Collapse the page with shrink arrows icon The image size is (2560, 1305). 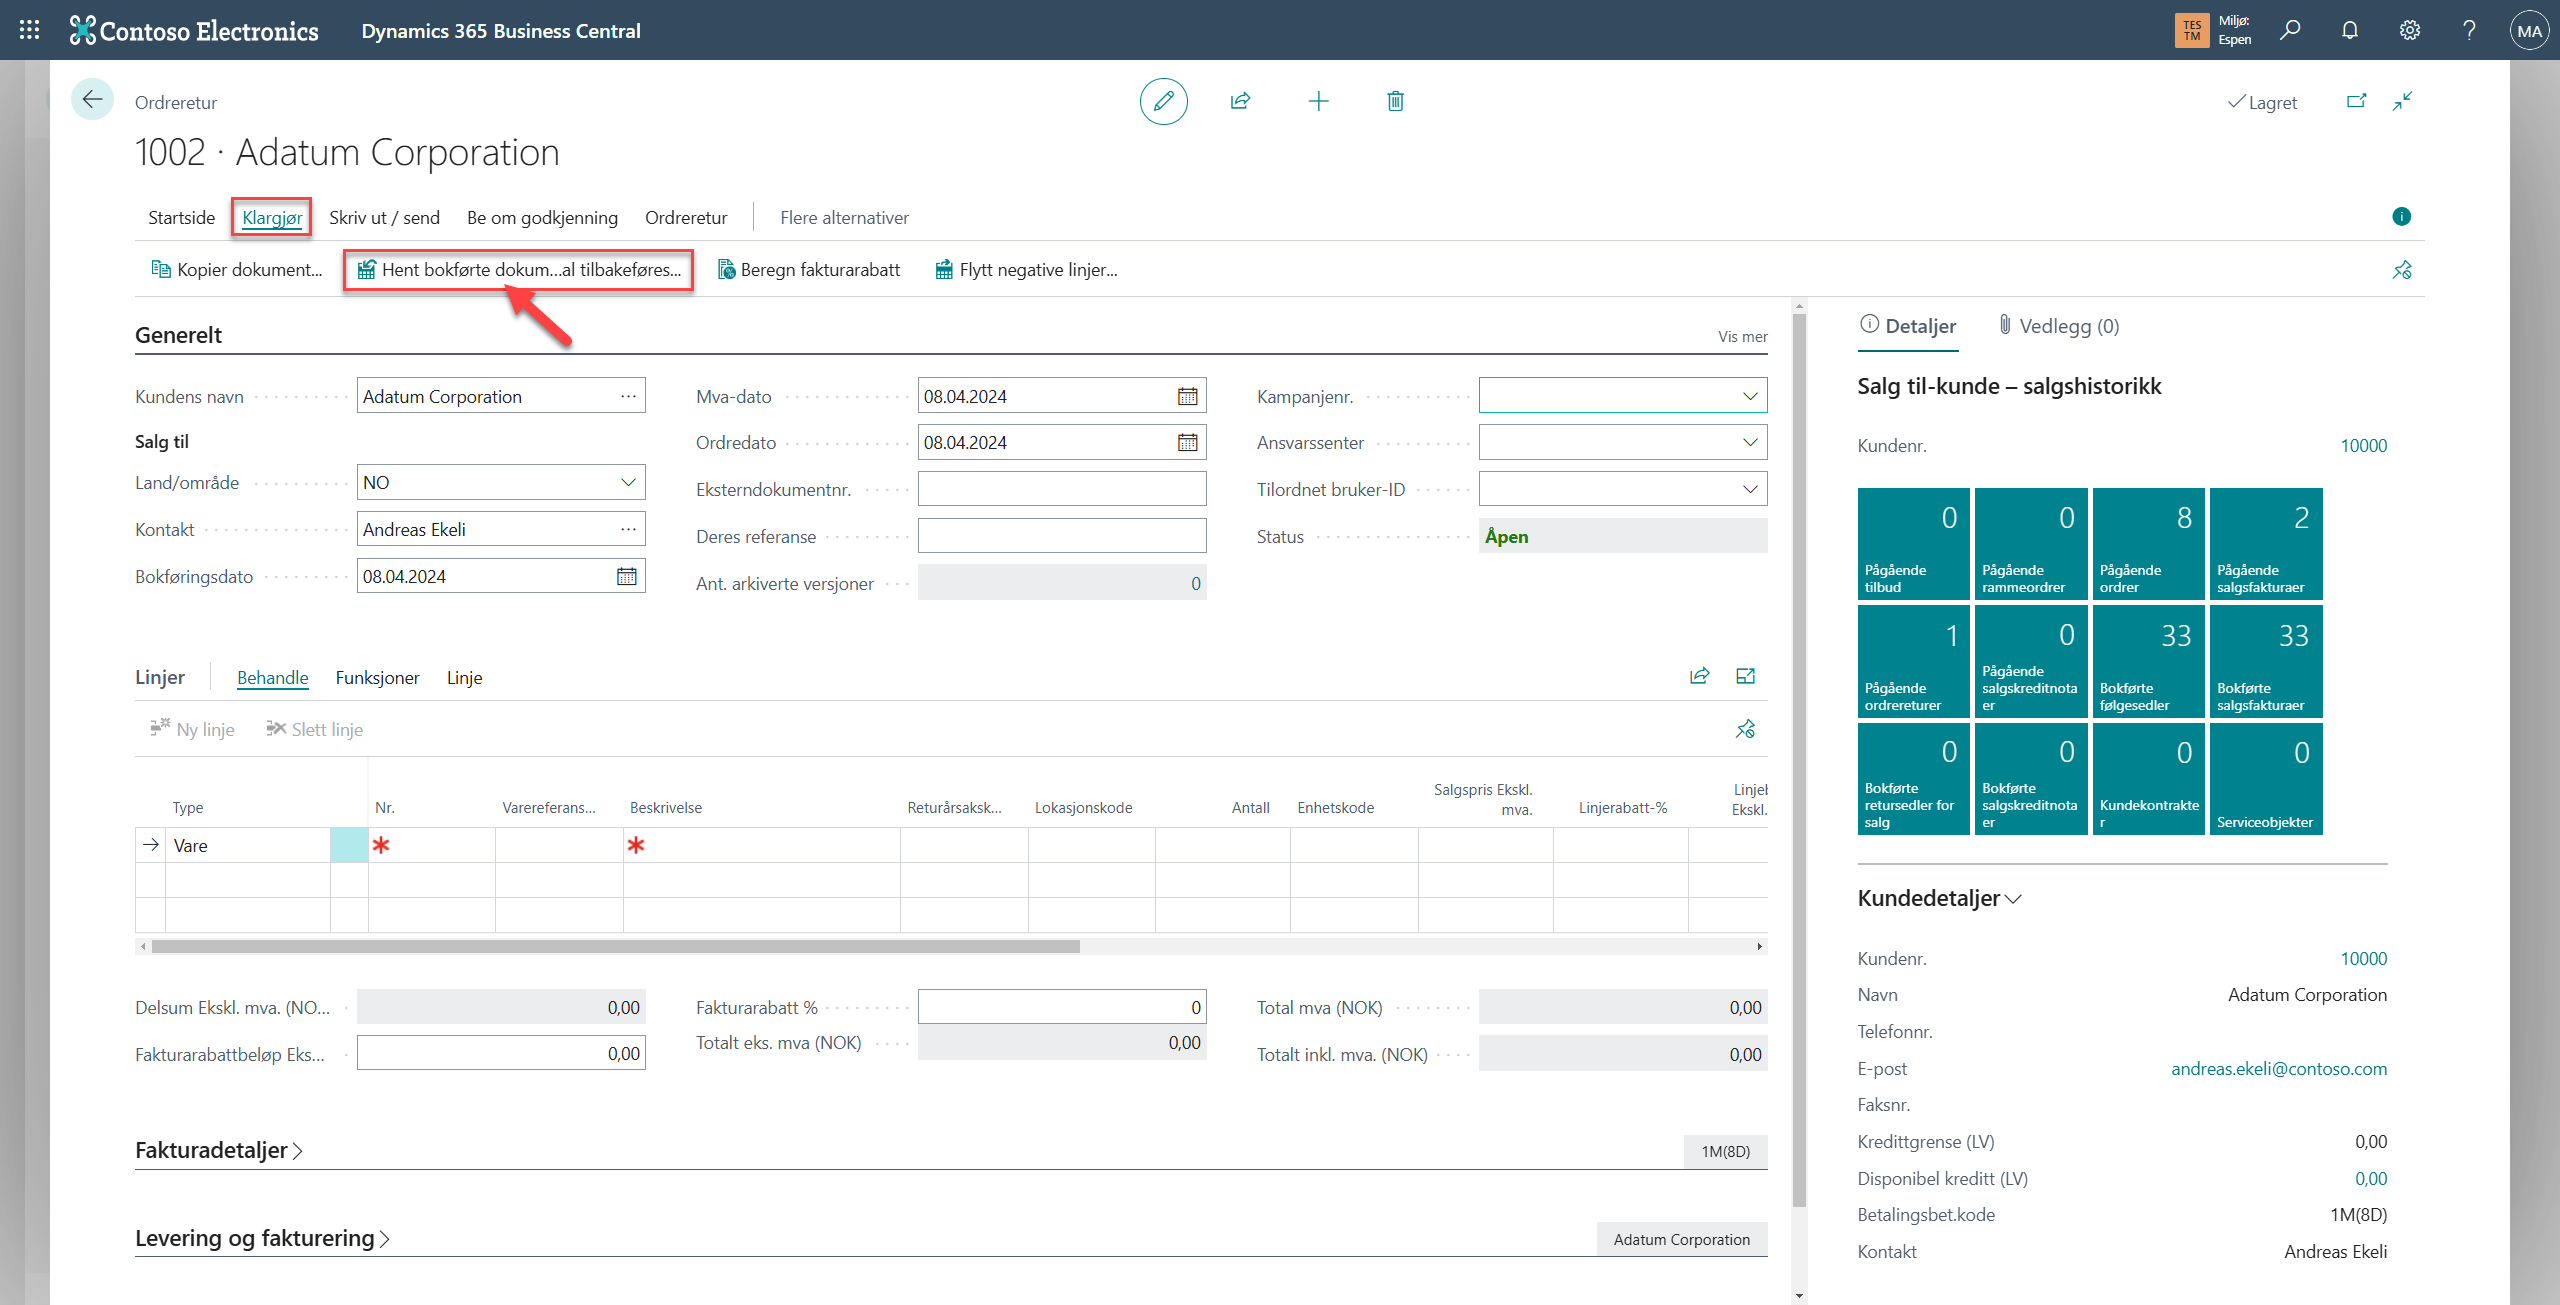(2402, 101)
